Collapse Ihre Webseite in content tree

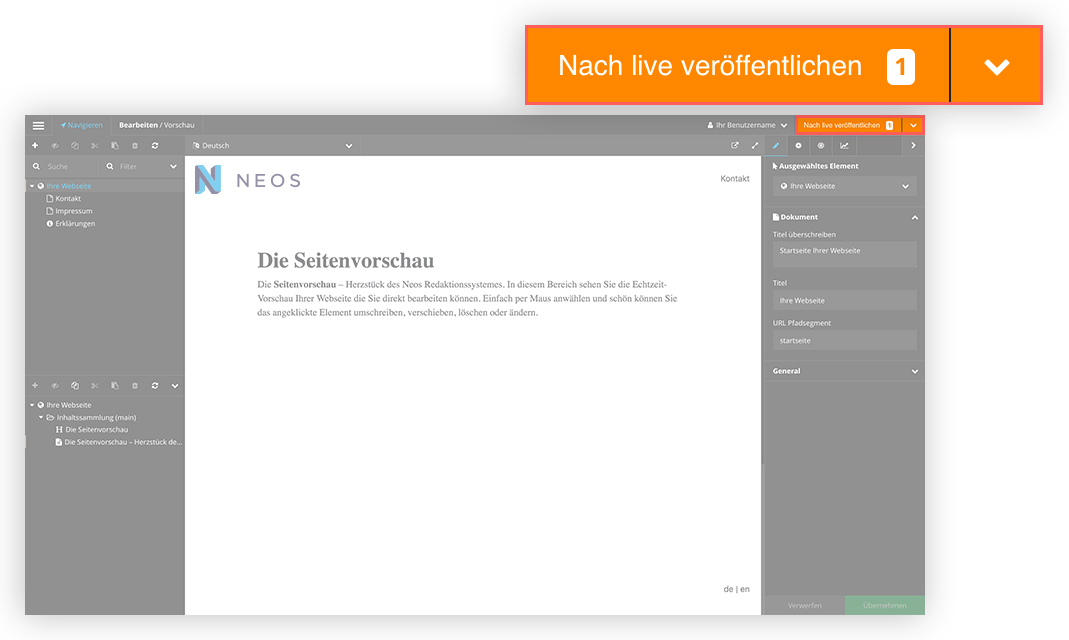[31, 405]
